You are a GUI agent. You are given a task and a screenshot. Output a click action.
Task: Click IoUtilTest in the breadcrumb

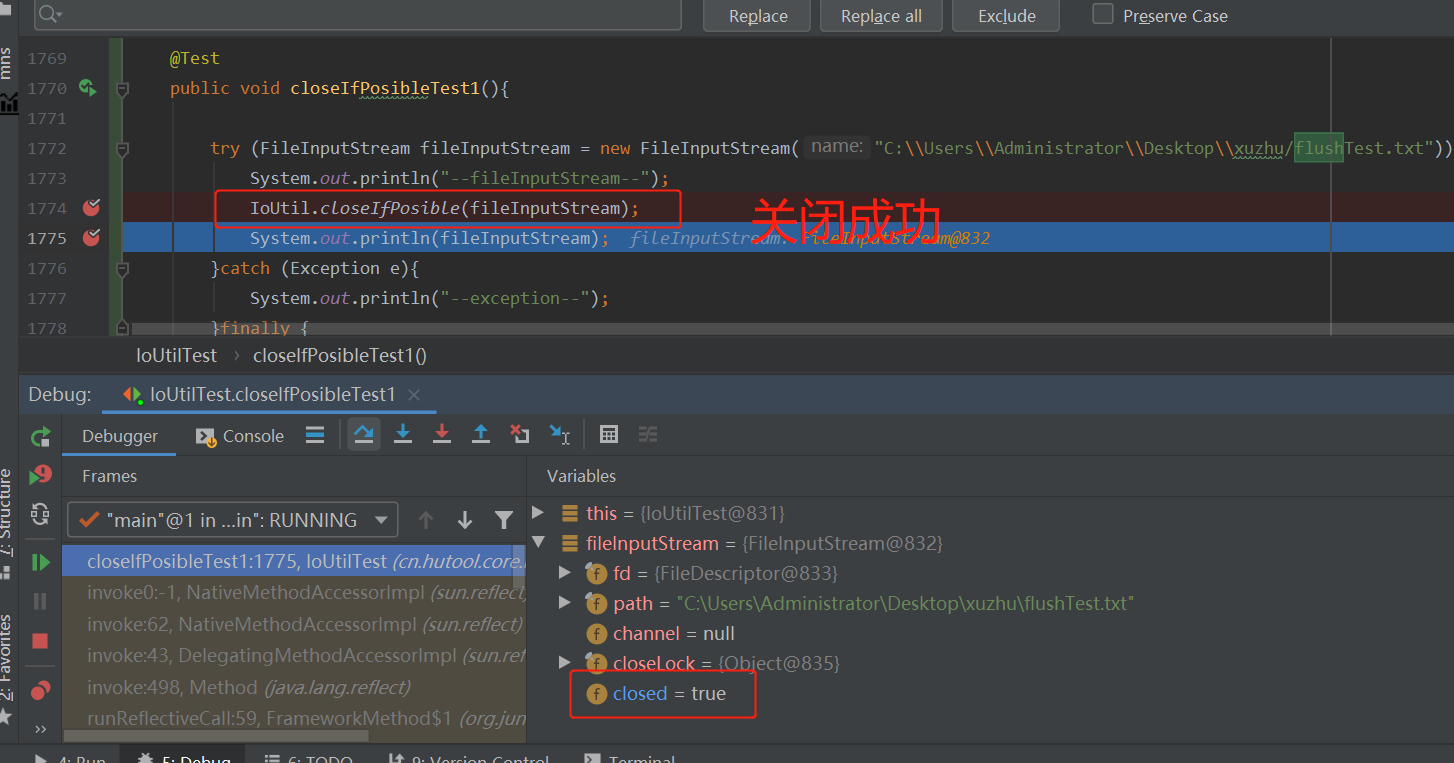click(x=177, y=355)
